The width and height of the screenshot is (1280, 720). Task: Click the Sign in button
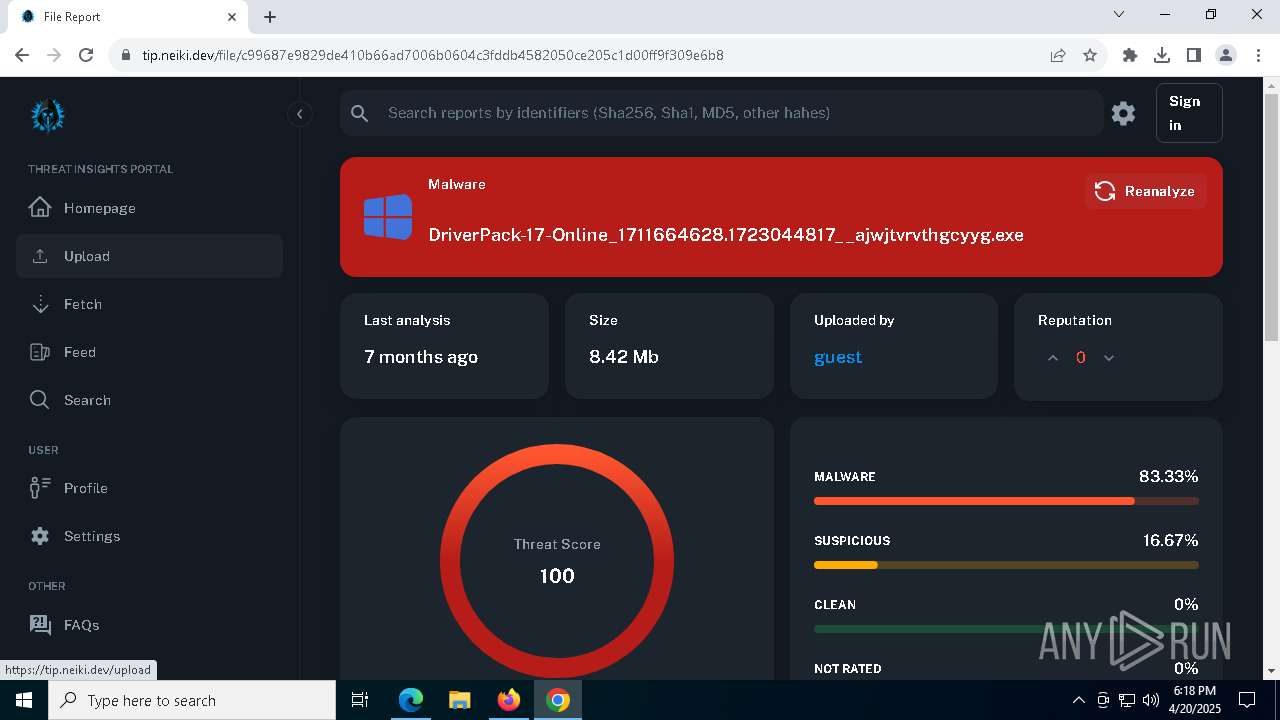[1189, 113]
